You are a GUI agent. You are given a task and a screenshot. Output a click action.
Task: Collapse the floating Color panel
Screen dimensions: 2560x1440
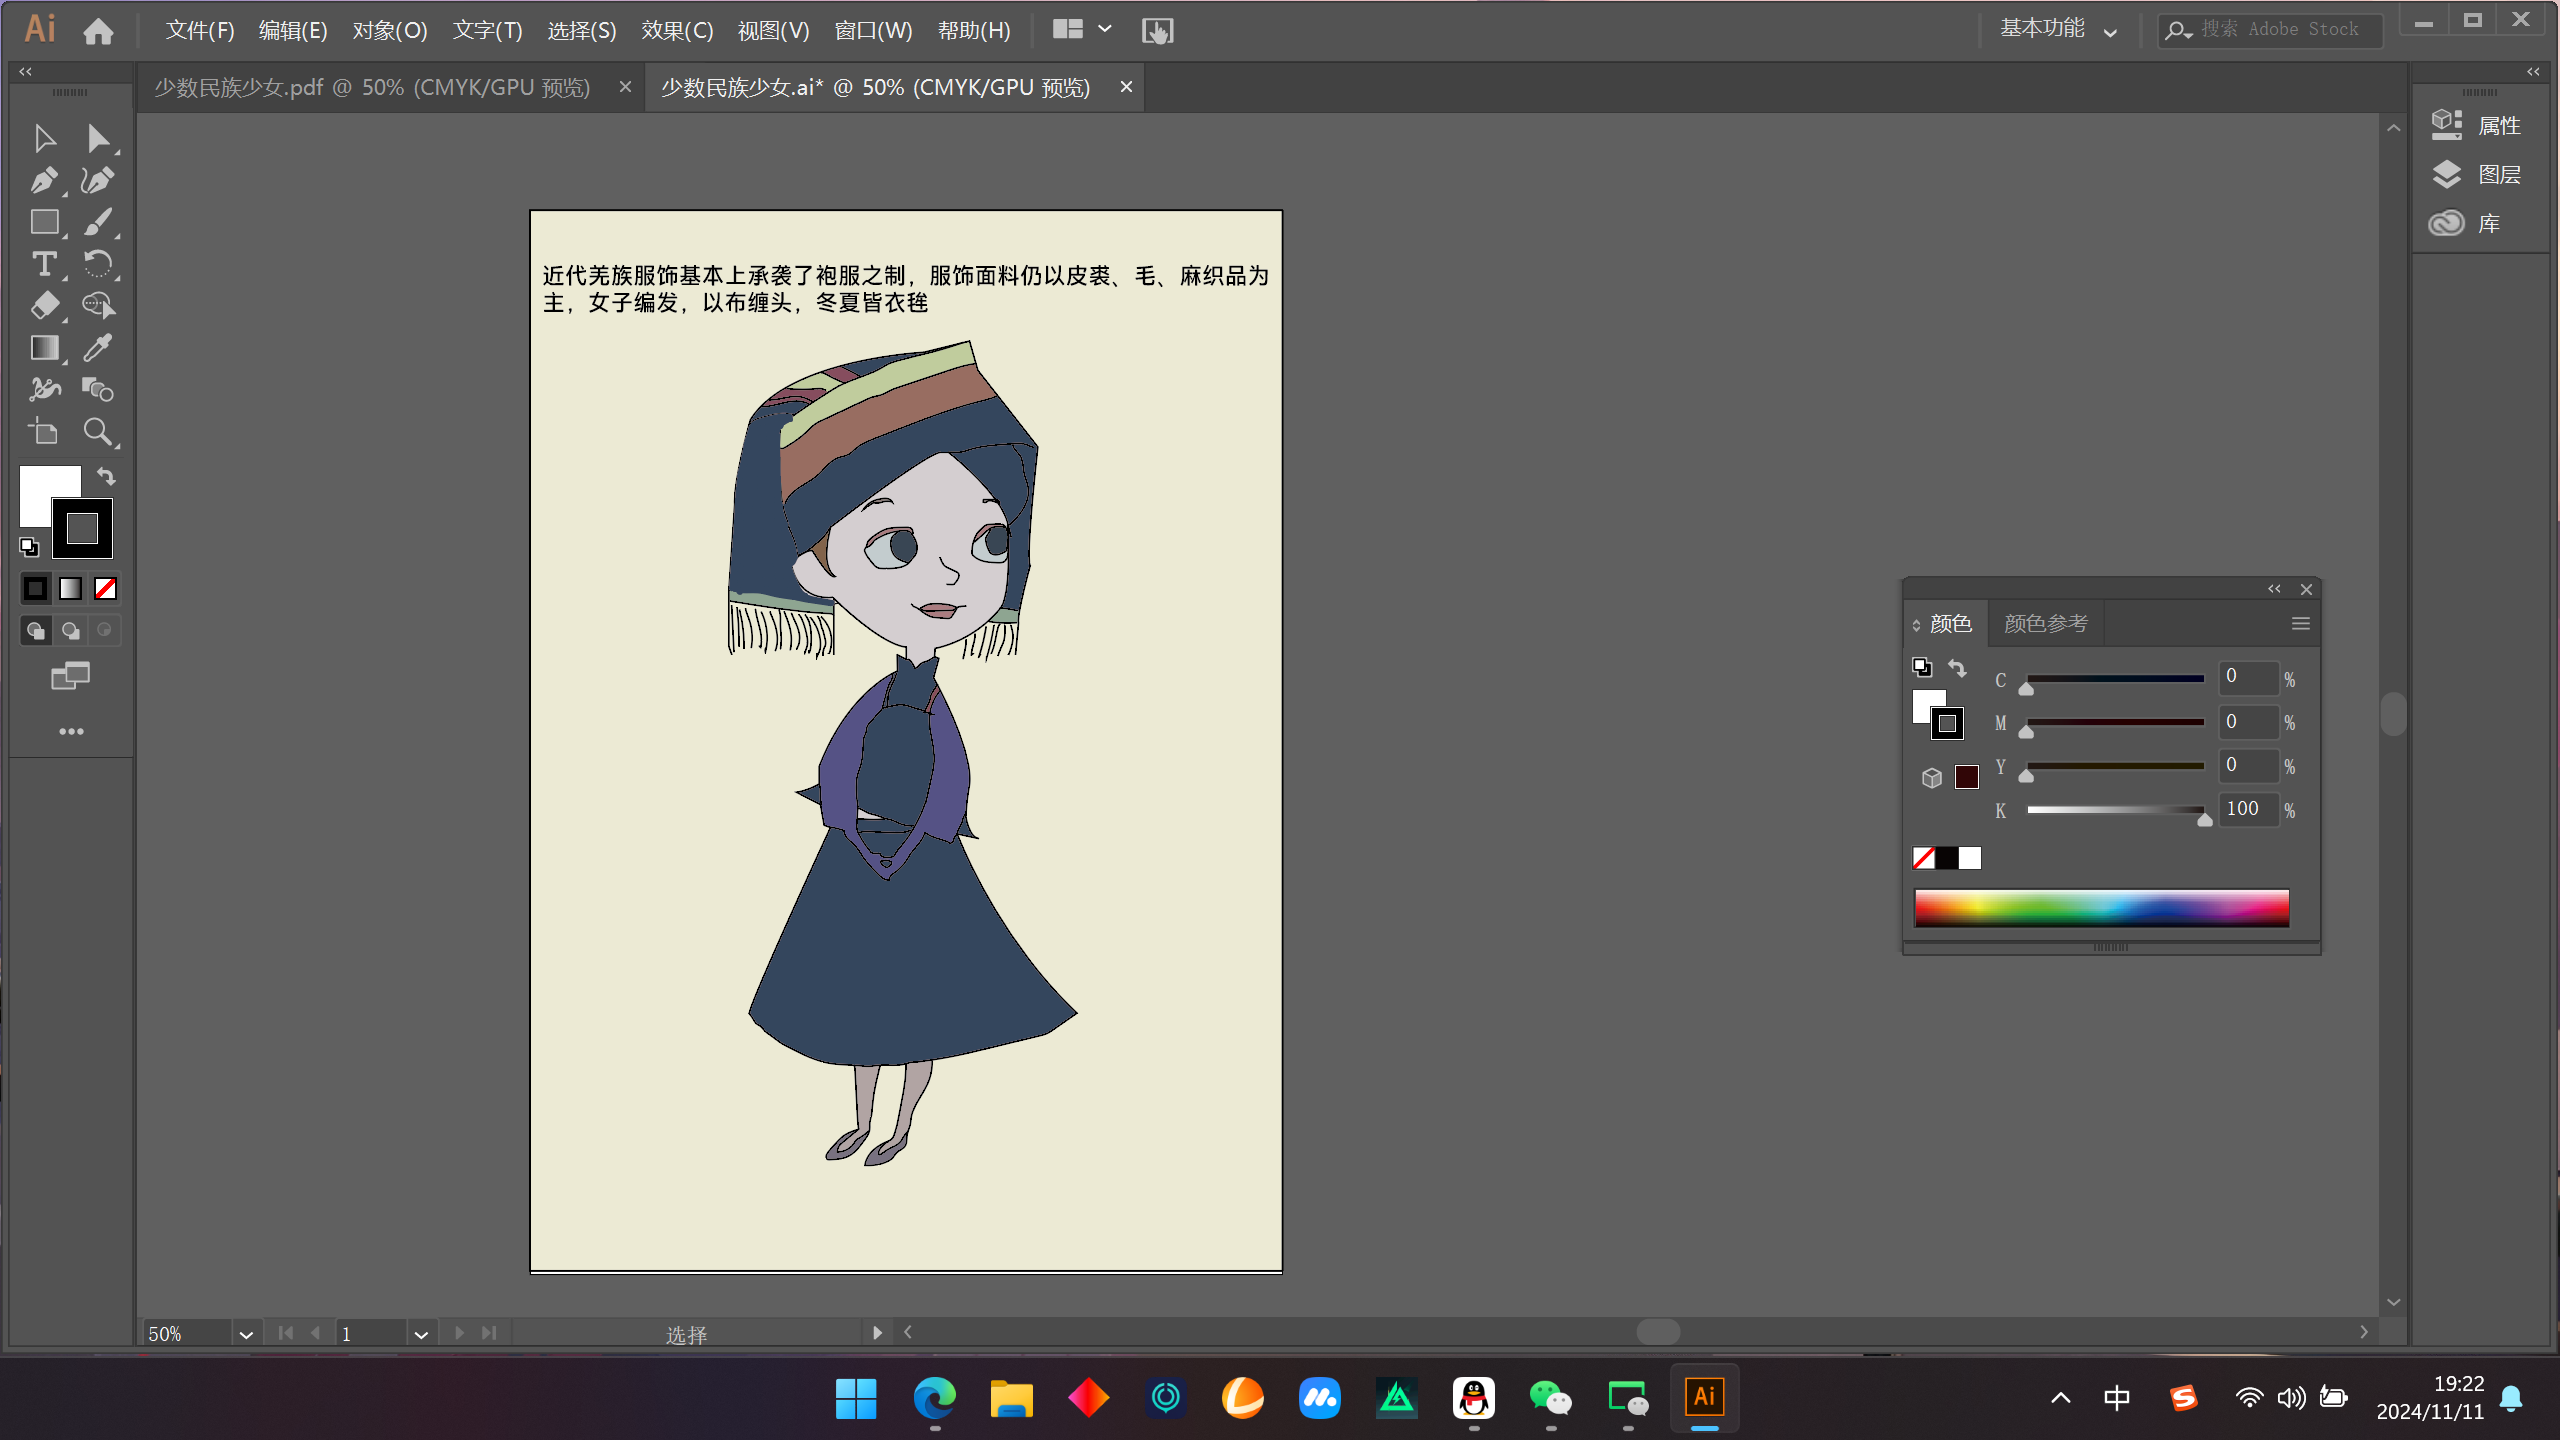coord(2274,589)
